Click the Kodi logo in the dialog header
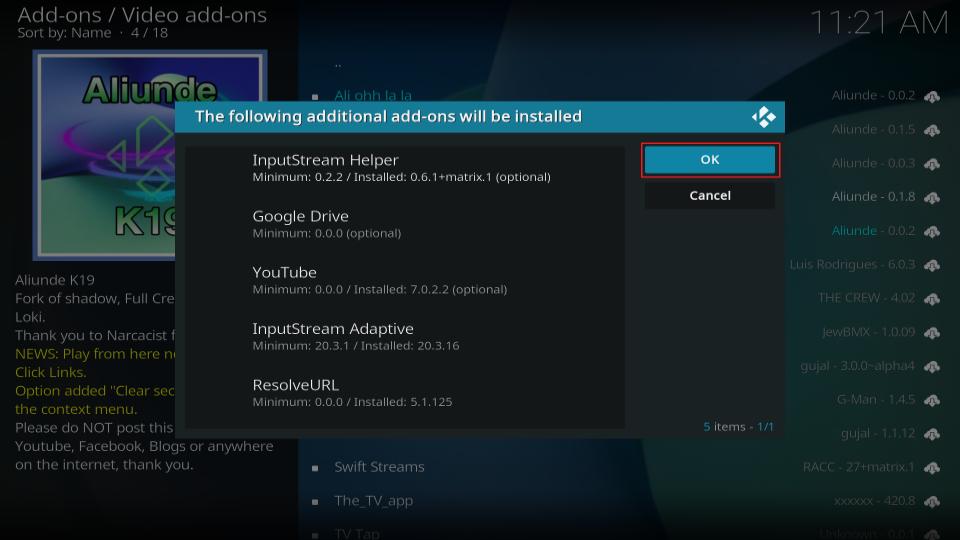Viewport: 960px width, 540px height. click(763, 117)
